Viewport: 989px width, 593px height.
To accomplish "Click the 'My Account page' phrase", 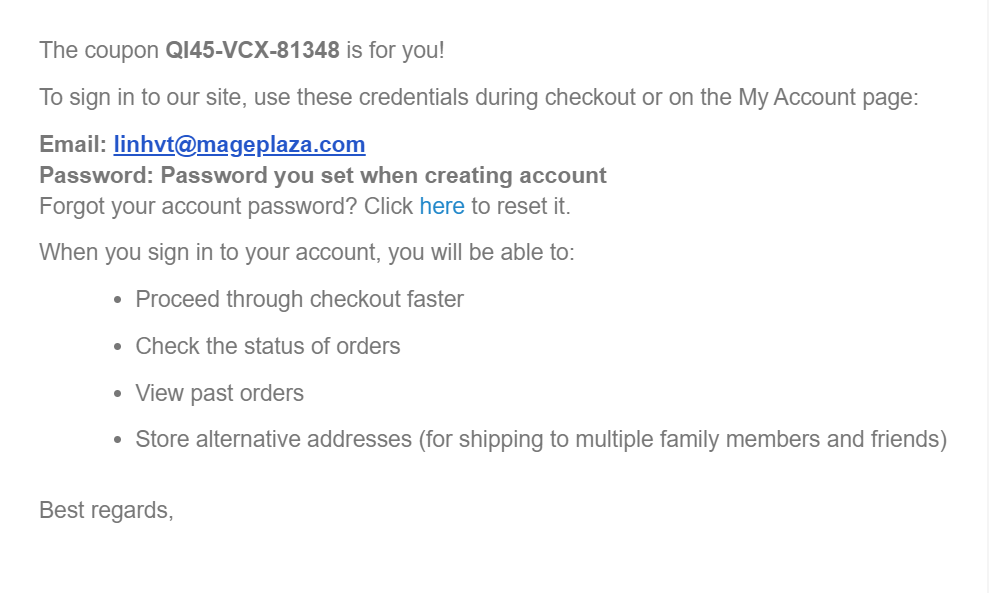I will [x=828, y=97].
